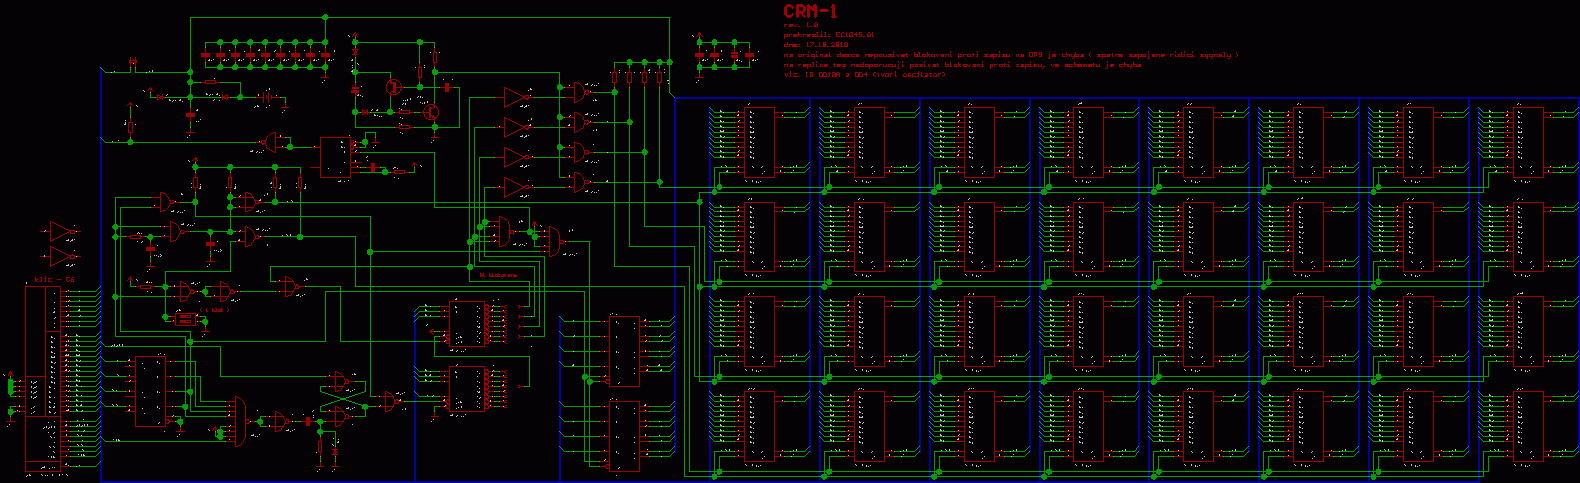Click the bottommost of four stacked buffers
This screenshot has width=1580, height=483.
click(516, 187)
